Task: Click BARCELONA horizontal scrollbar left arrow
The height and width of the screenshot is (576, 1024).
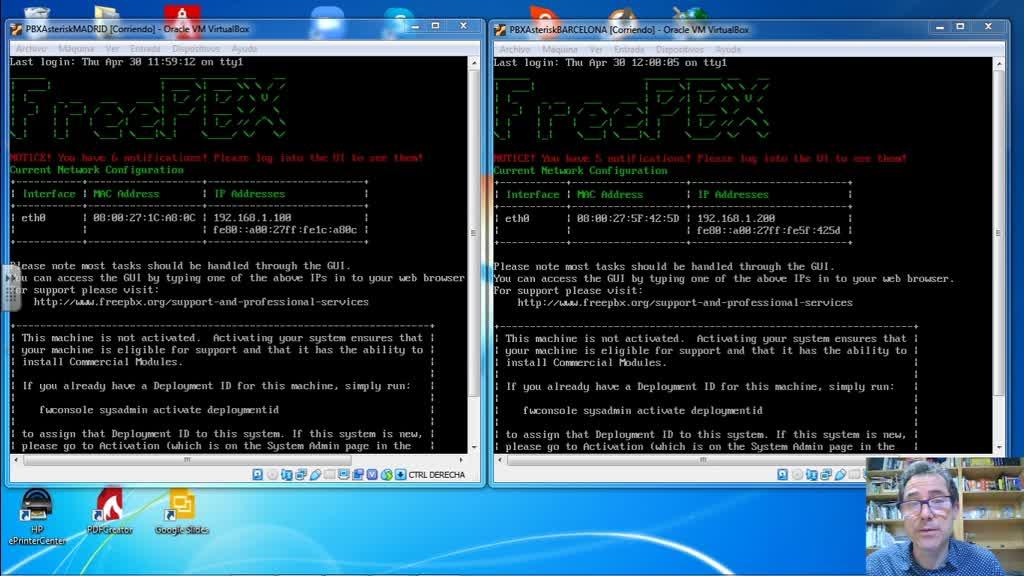Action: 500,460
